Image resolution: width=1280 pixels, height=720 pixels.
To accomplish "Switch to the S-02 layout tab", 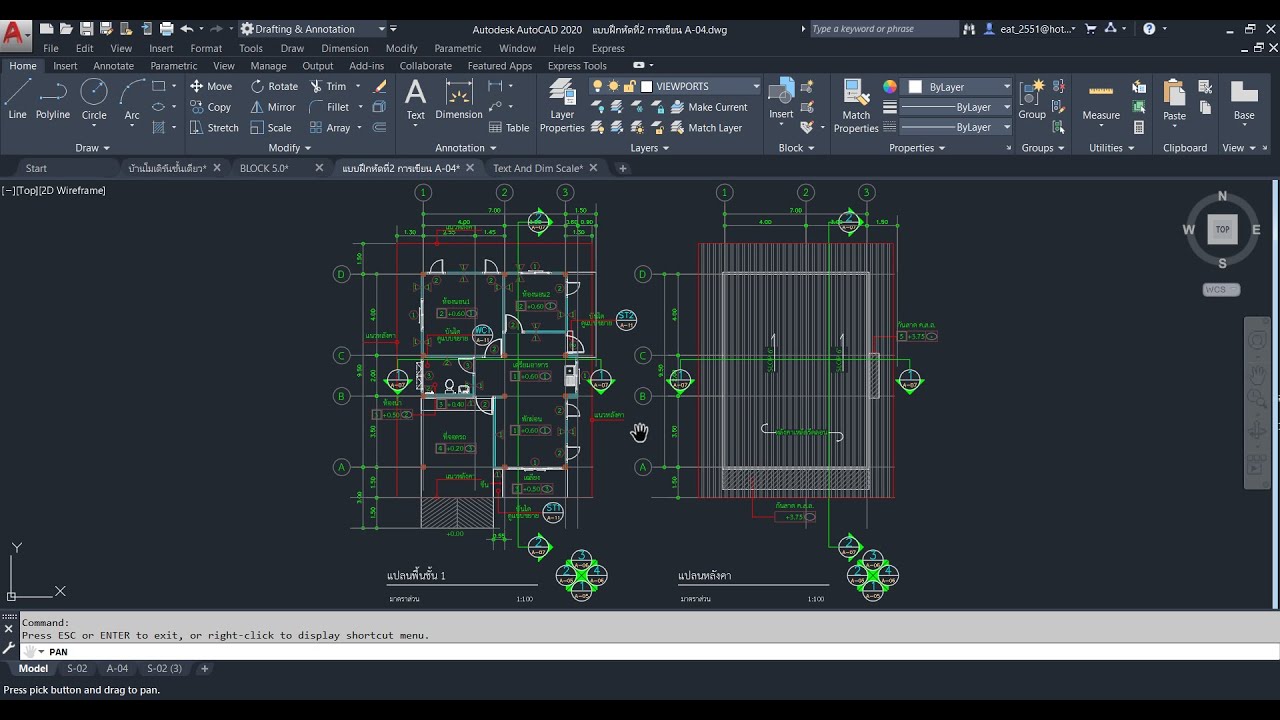I will point(77,668).
